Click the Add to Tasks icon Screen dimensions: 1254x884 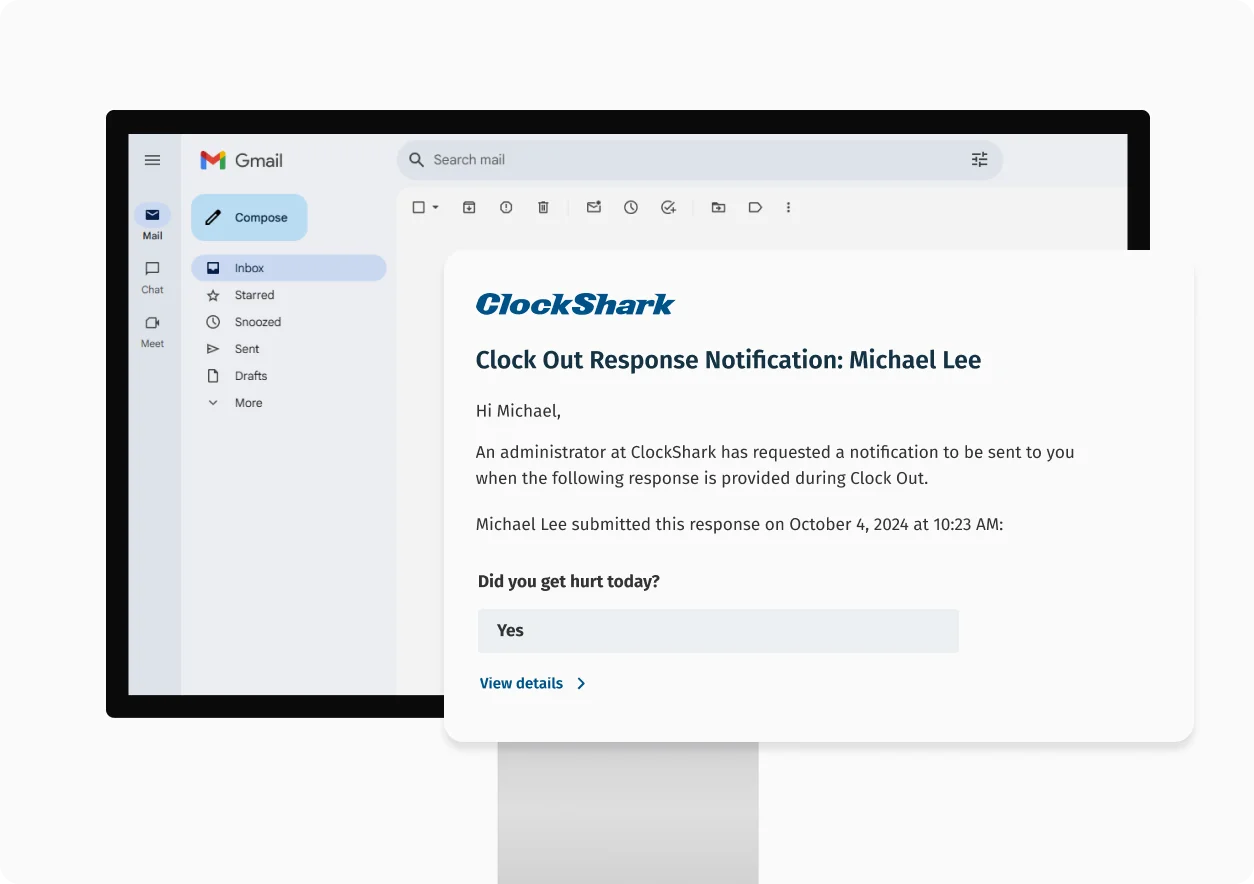point(668,207)
